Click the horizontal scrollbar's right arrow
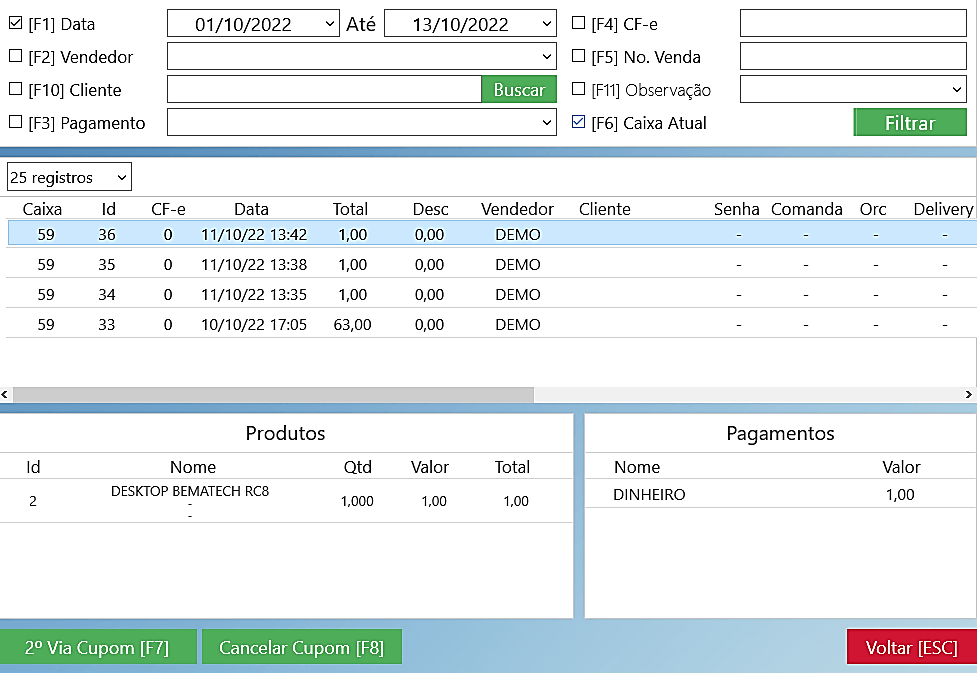The image size is (977, 673). [x=970, y=395]
